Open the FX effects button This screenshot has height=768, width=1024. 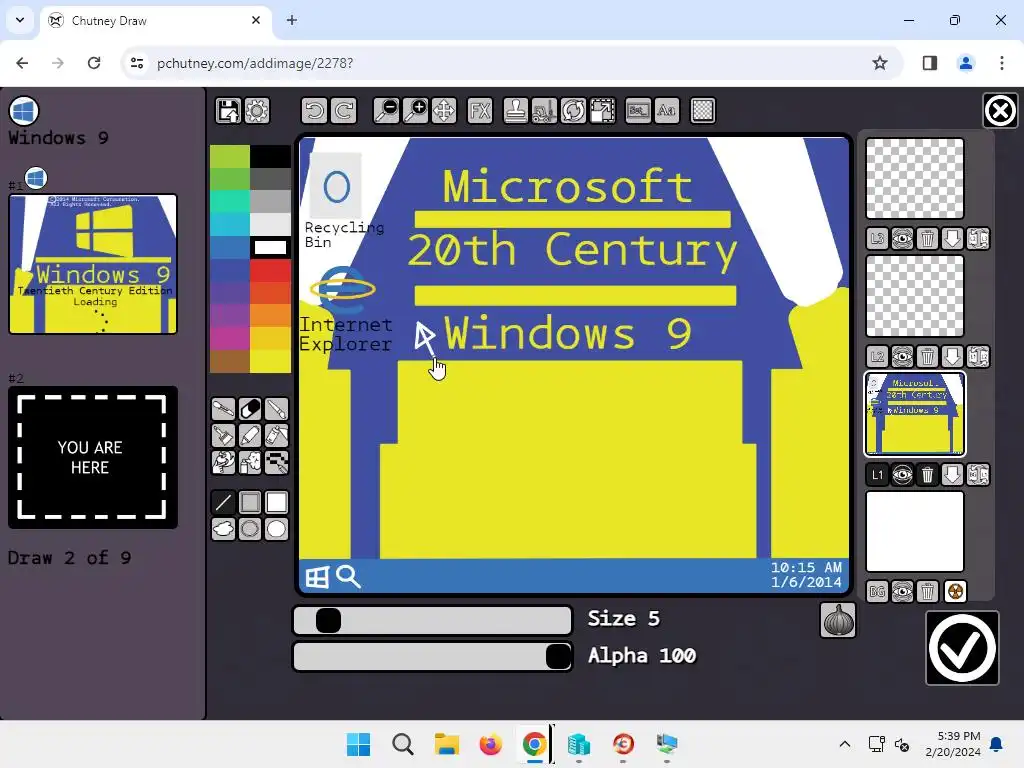(480, 110)
